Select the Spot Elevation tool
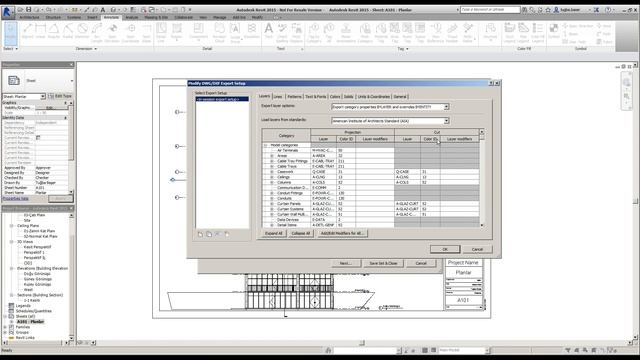640x360 pixels. tap(112, 32)
